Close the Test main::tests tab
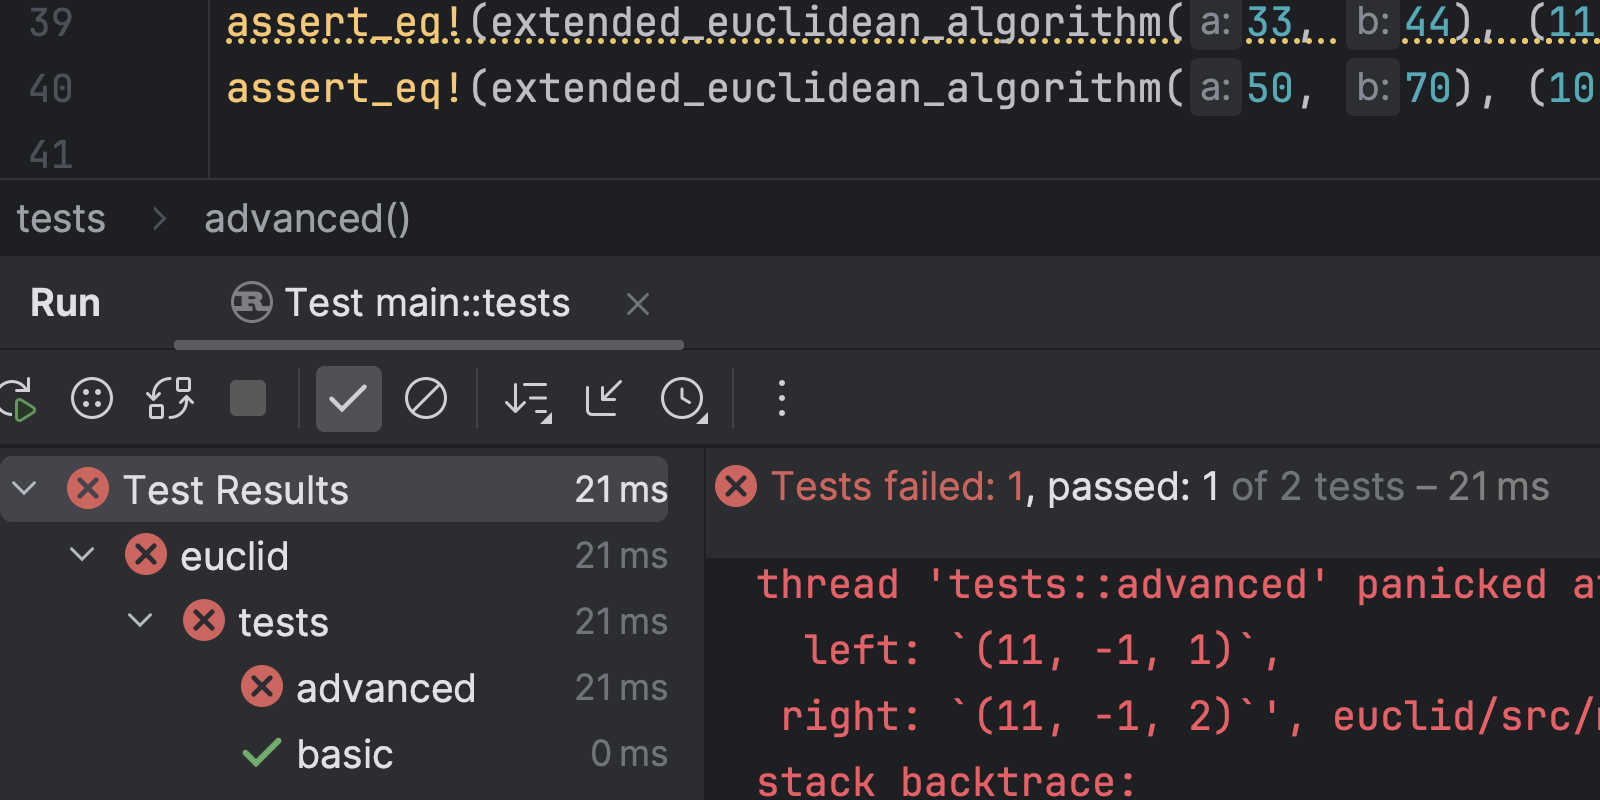Screen dimensions: 1600x800 click(638, 304)
